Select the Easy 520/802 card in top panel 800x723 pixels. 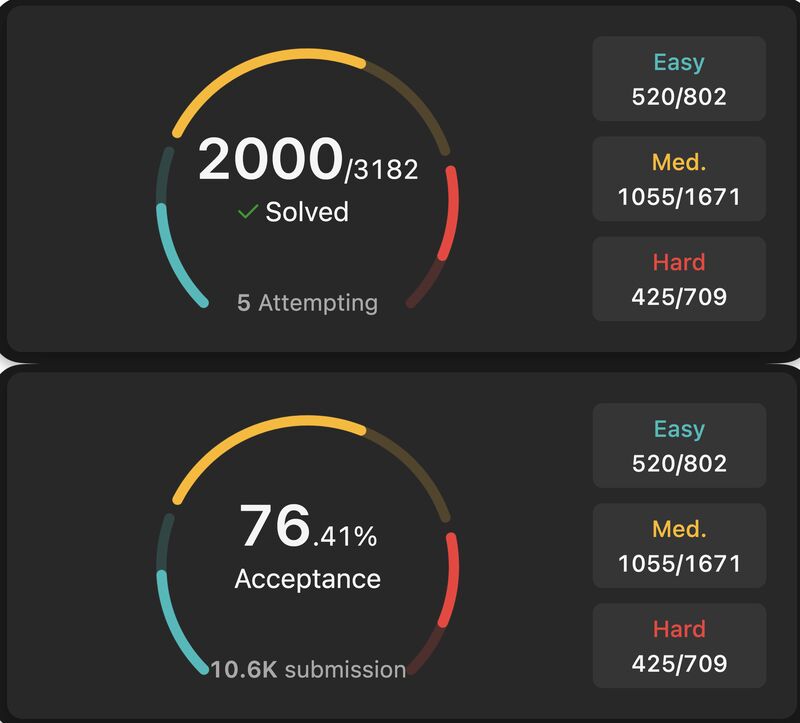(679, 79)
